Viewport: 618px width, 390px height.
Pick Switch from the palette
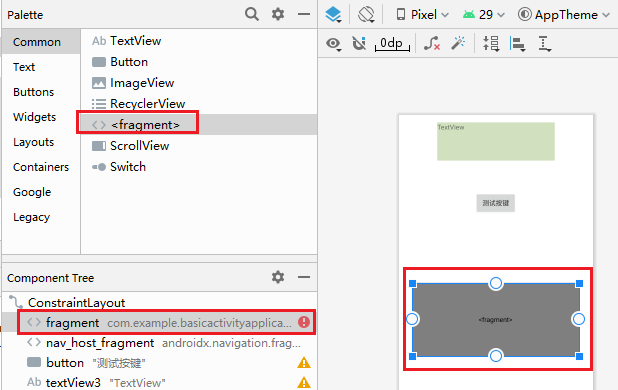point(199,167)
